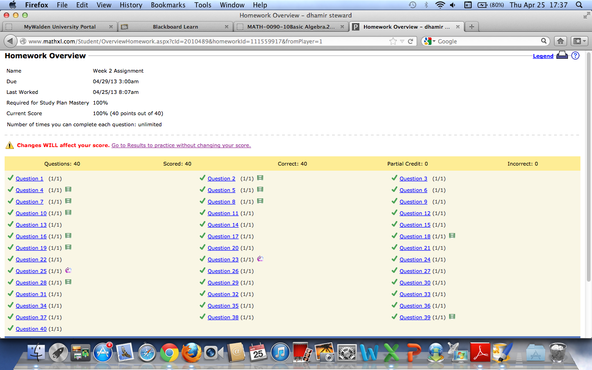Click the purple icon next to Question 25

(68, 270)
